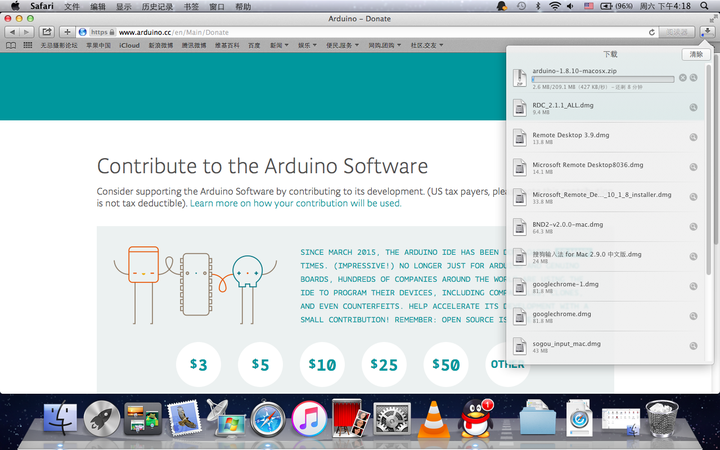Click the 清除 button in downloads panel
Image resolution: width=720 pixels, height=450 pixels.
coord(696,54)
